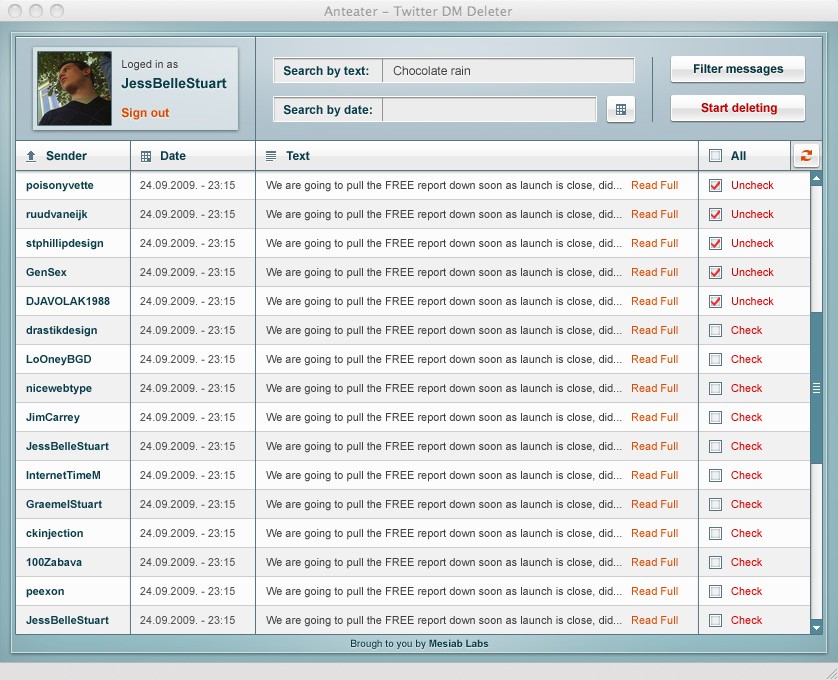Click the Search by text input field
The height and width of the screenshot is (680, 838).
[x=508, y=71]
